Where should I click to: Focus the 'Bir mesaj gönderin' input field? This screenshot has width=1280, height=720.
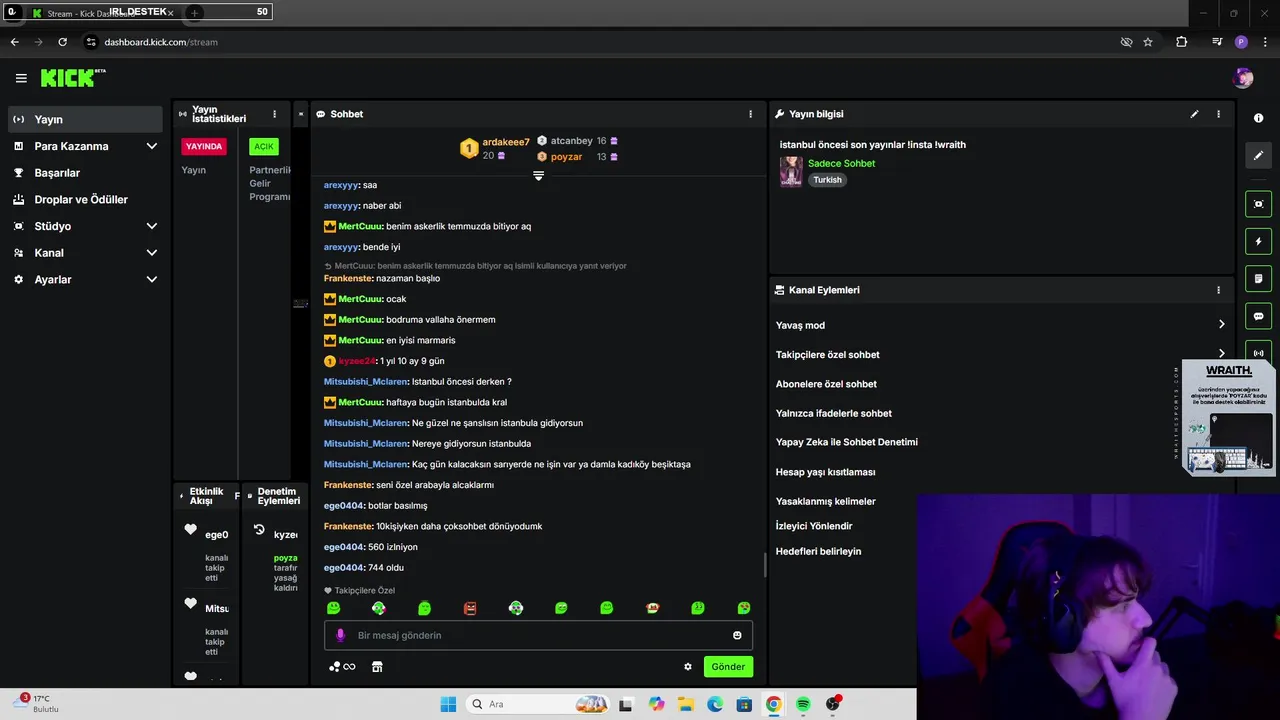tap(538, 635)
